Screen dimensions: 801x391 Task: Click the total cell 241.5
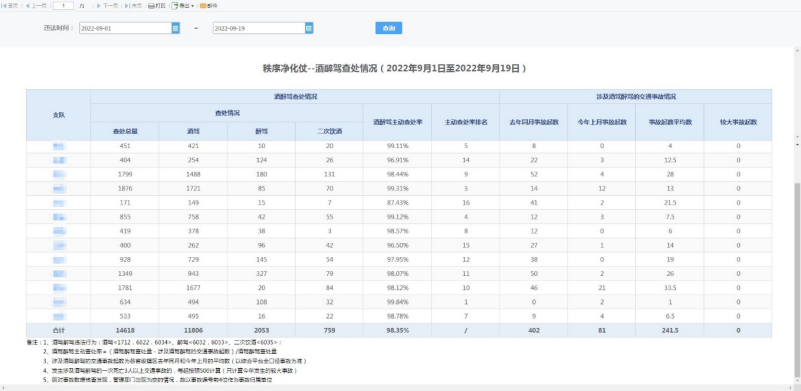pos(670,331)
